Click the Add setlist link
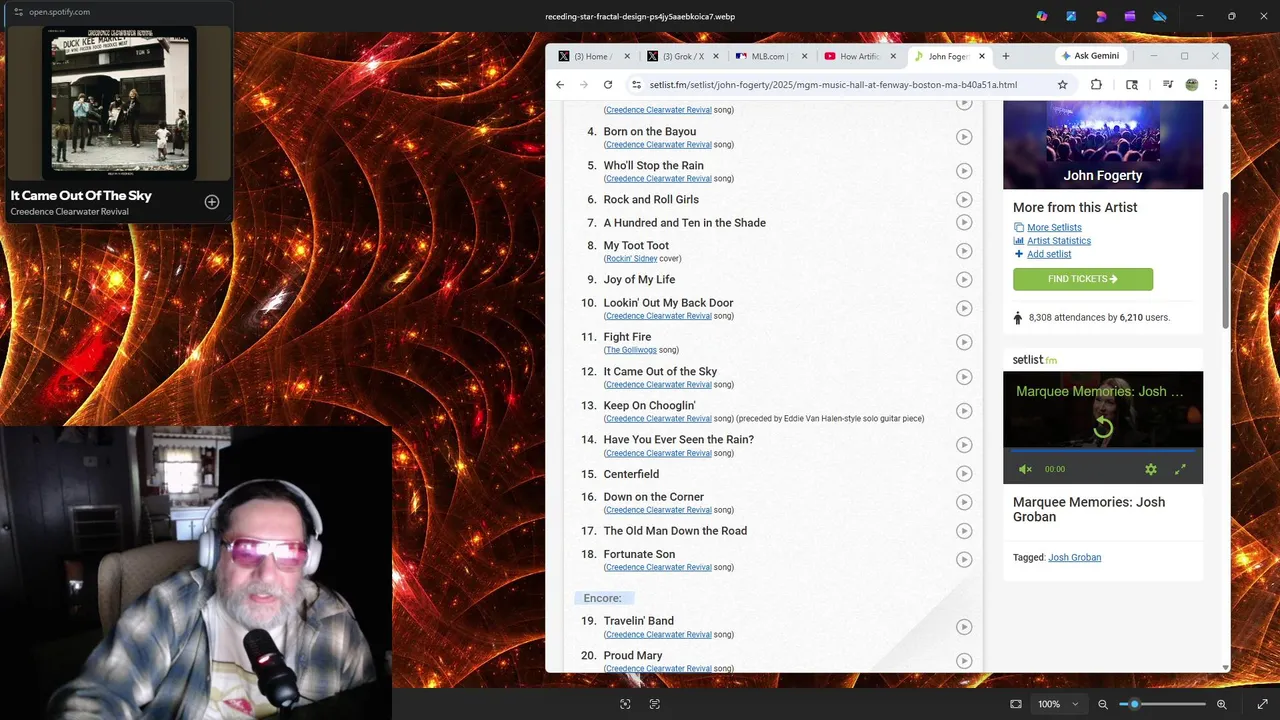 (x=1049, y=254)
